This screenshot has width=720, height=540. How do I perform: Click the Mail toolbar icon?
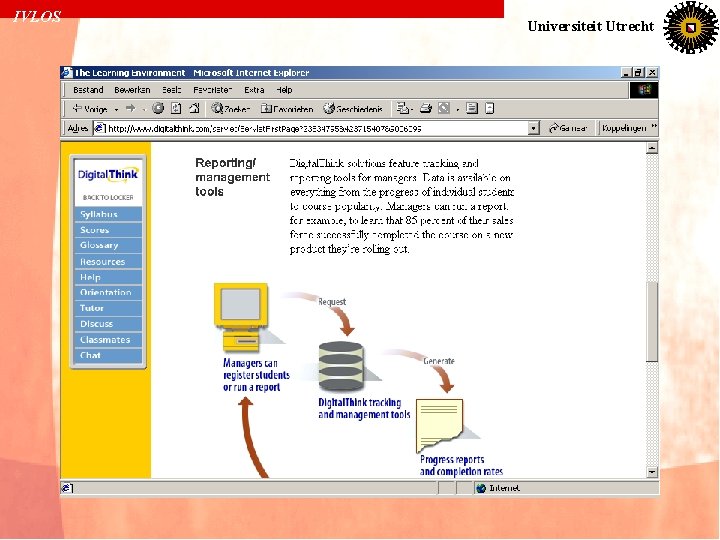(402, 108)
